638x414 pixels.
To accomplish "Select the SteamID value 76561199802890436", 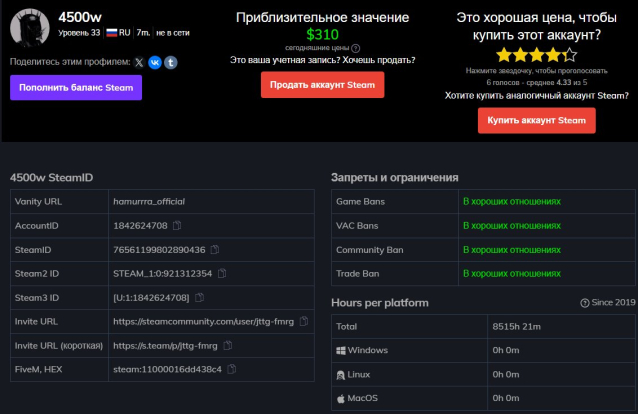I will coord(159,250).
